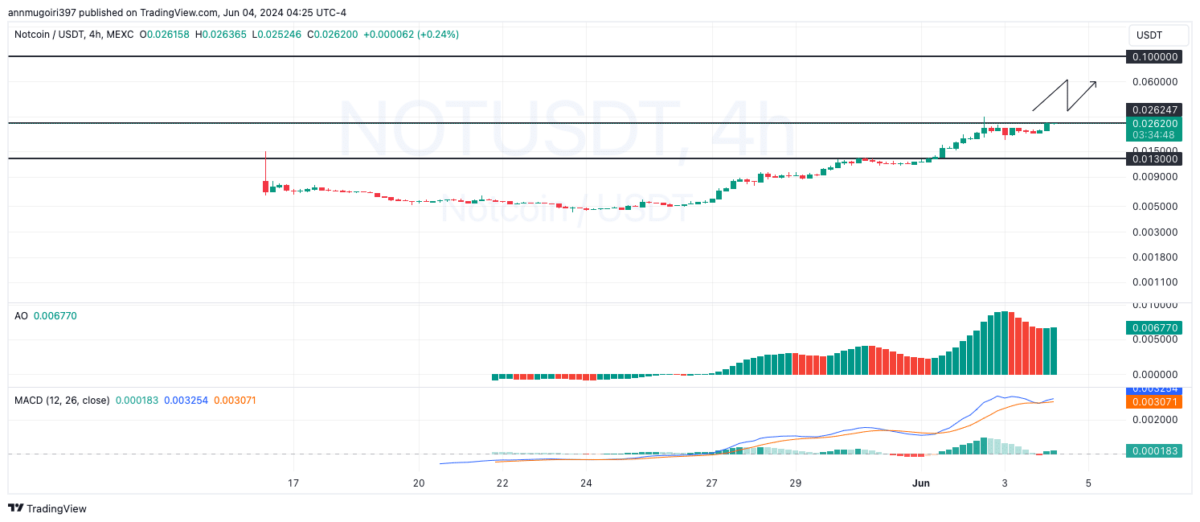Click the change value +0.000062 (+0.24%)
The image size is (1200, 522).
pos(410,34)
